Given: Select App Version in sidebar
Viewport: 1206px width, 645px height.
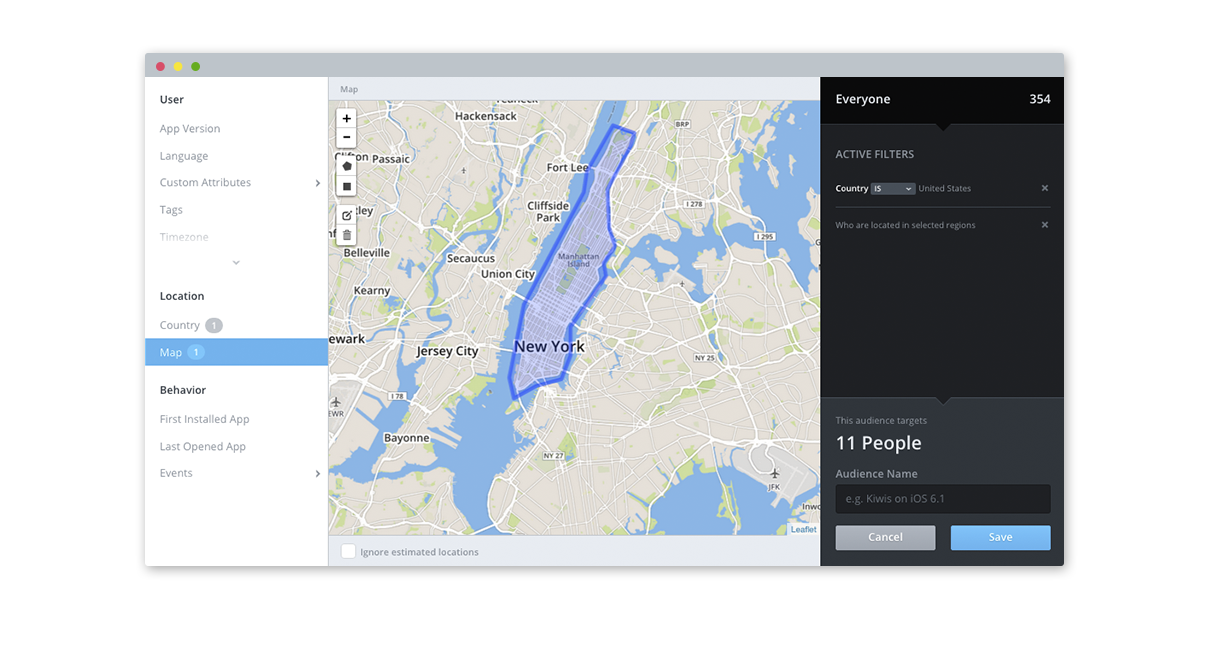Looking at the screenshot, I should tap(190, 129).
